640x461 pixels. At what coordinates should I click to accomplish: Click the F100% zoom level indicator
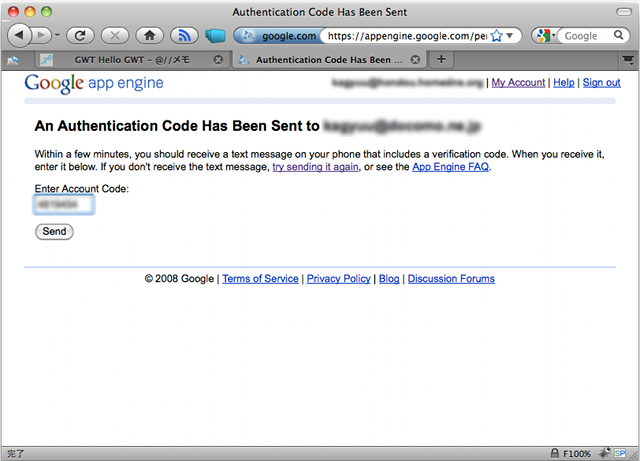pos(578,453)
